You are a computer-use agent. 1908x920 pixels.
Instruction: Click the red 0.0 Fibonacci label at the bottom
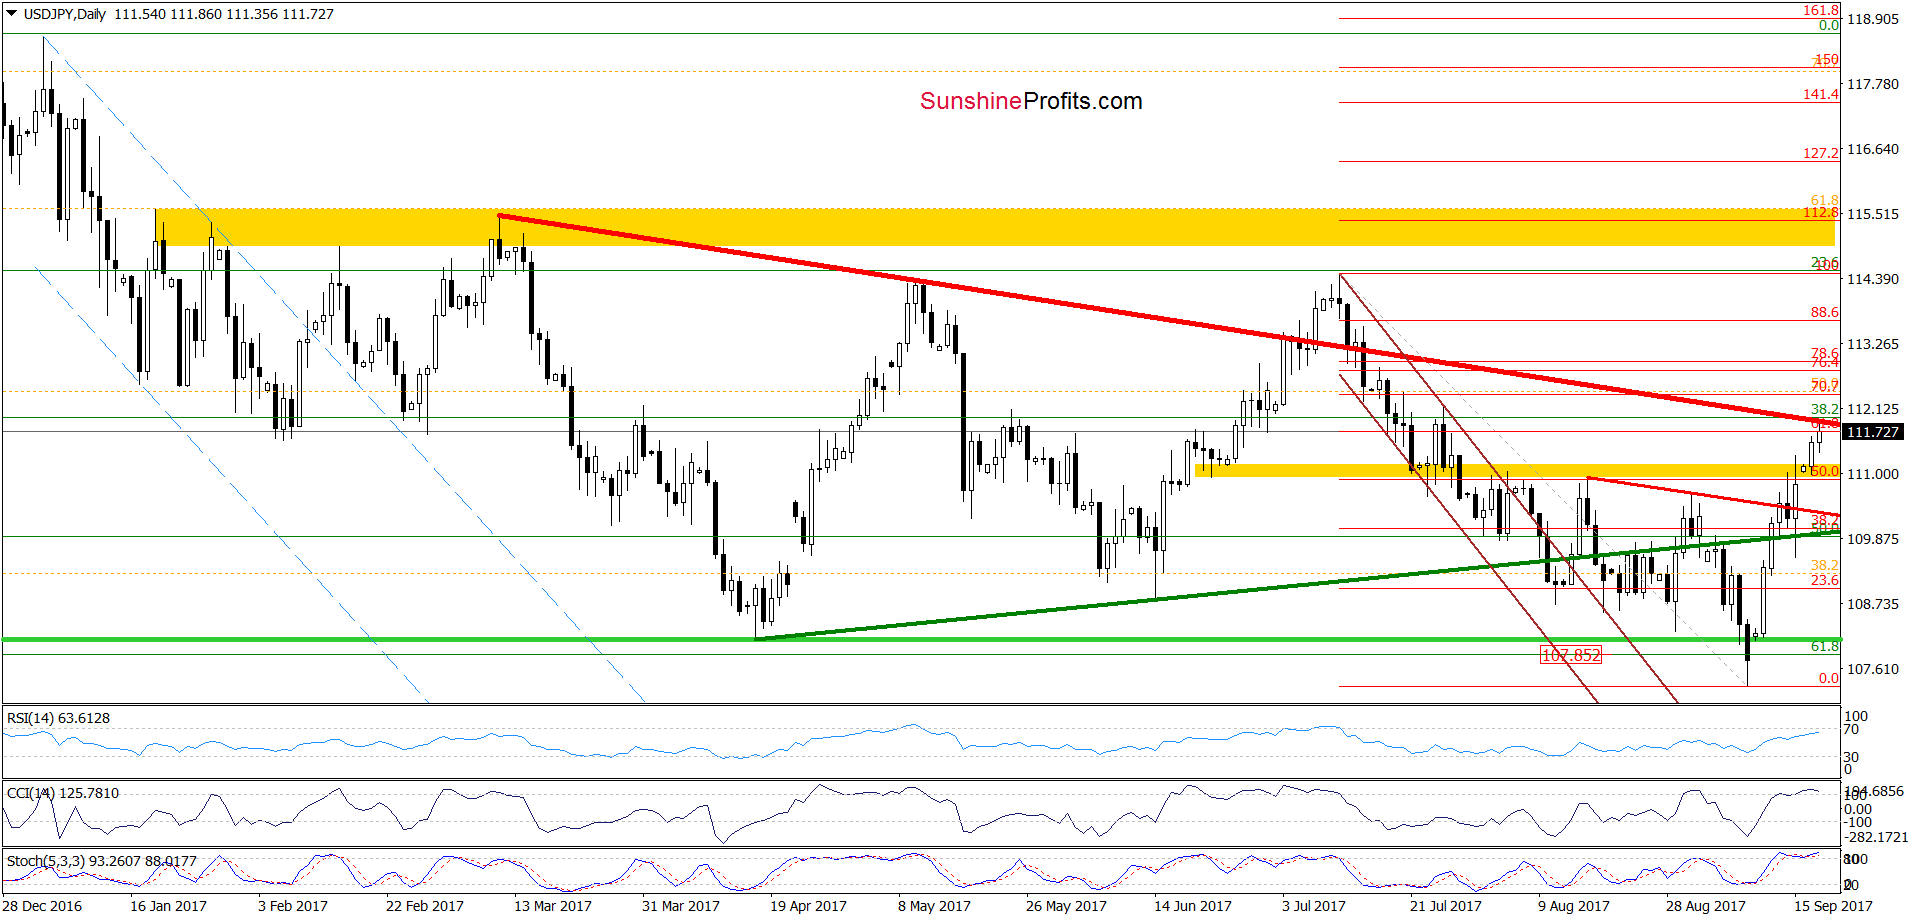coord(1829,678)
